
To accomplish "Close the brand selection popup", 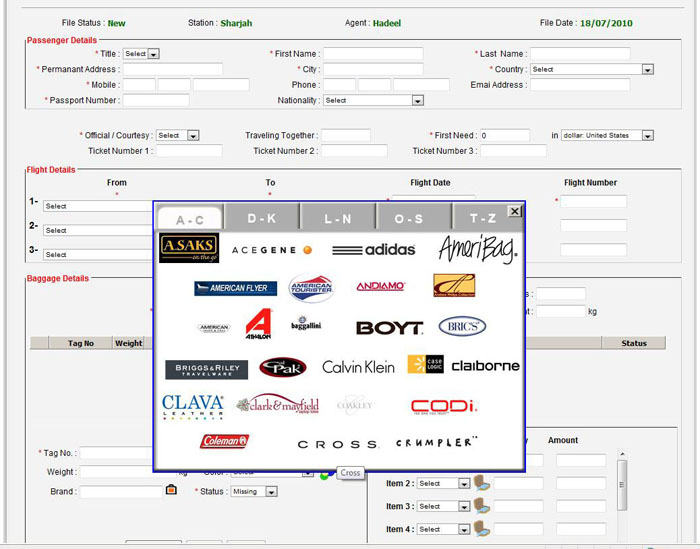I will coord(514,211).
